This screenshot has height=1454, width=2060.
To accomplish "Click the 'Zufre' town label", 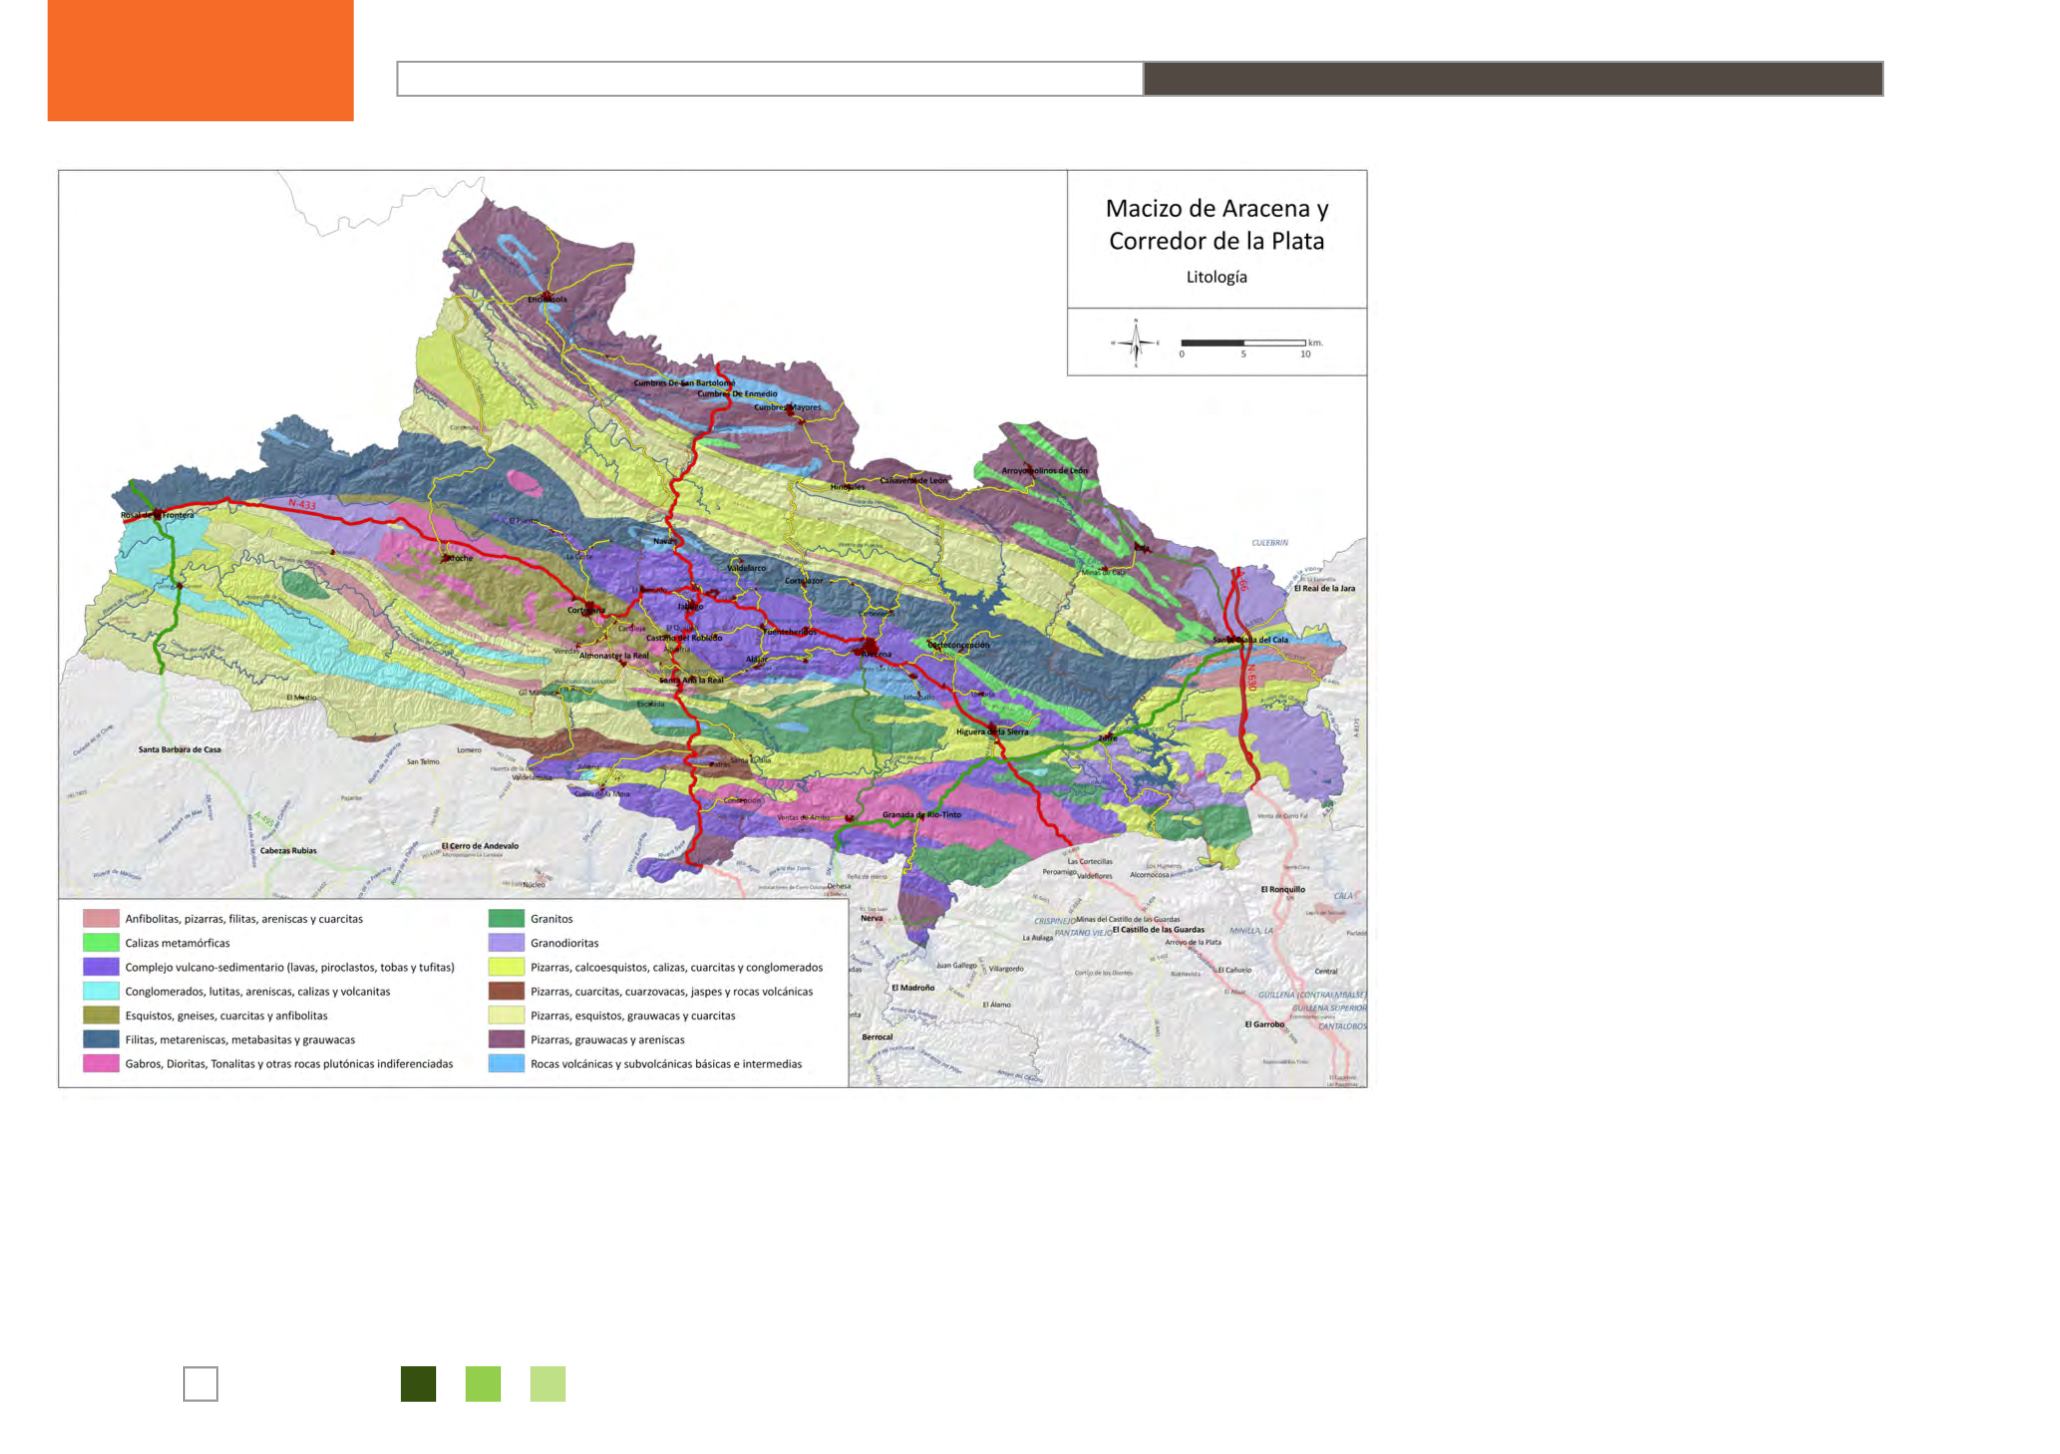I will coord(1107,738).
